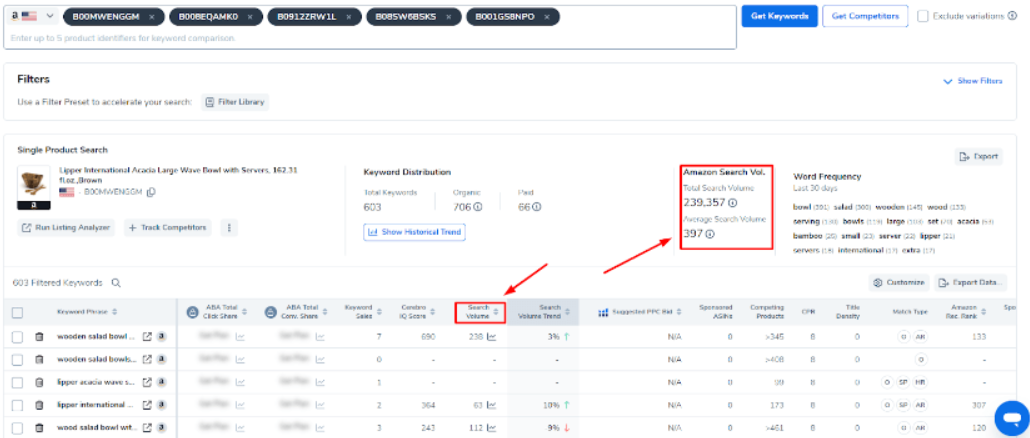Delete the 'wood salad bowl wit...' keyword with trash icon
The image size is (1030, 438).
point(39,427)
